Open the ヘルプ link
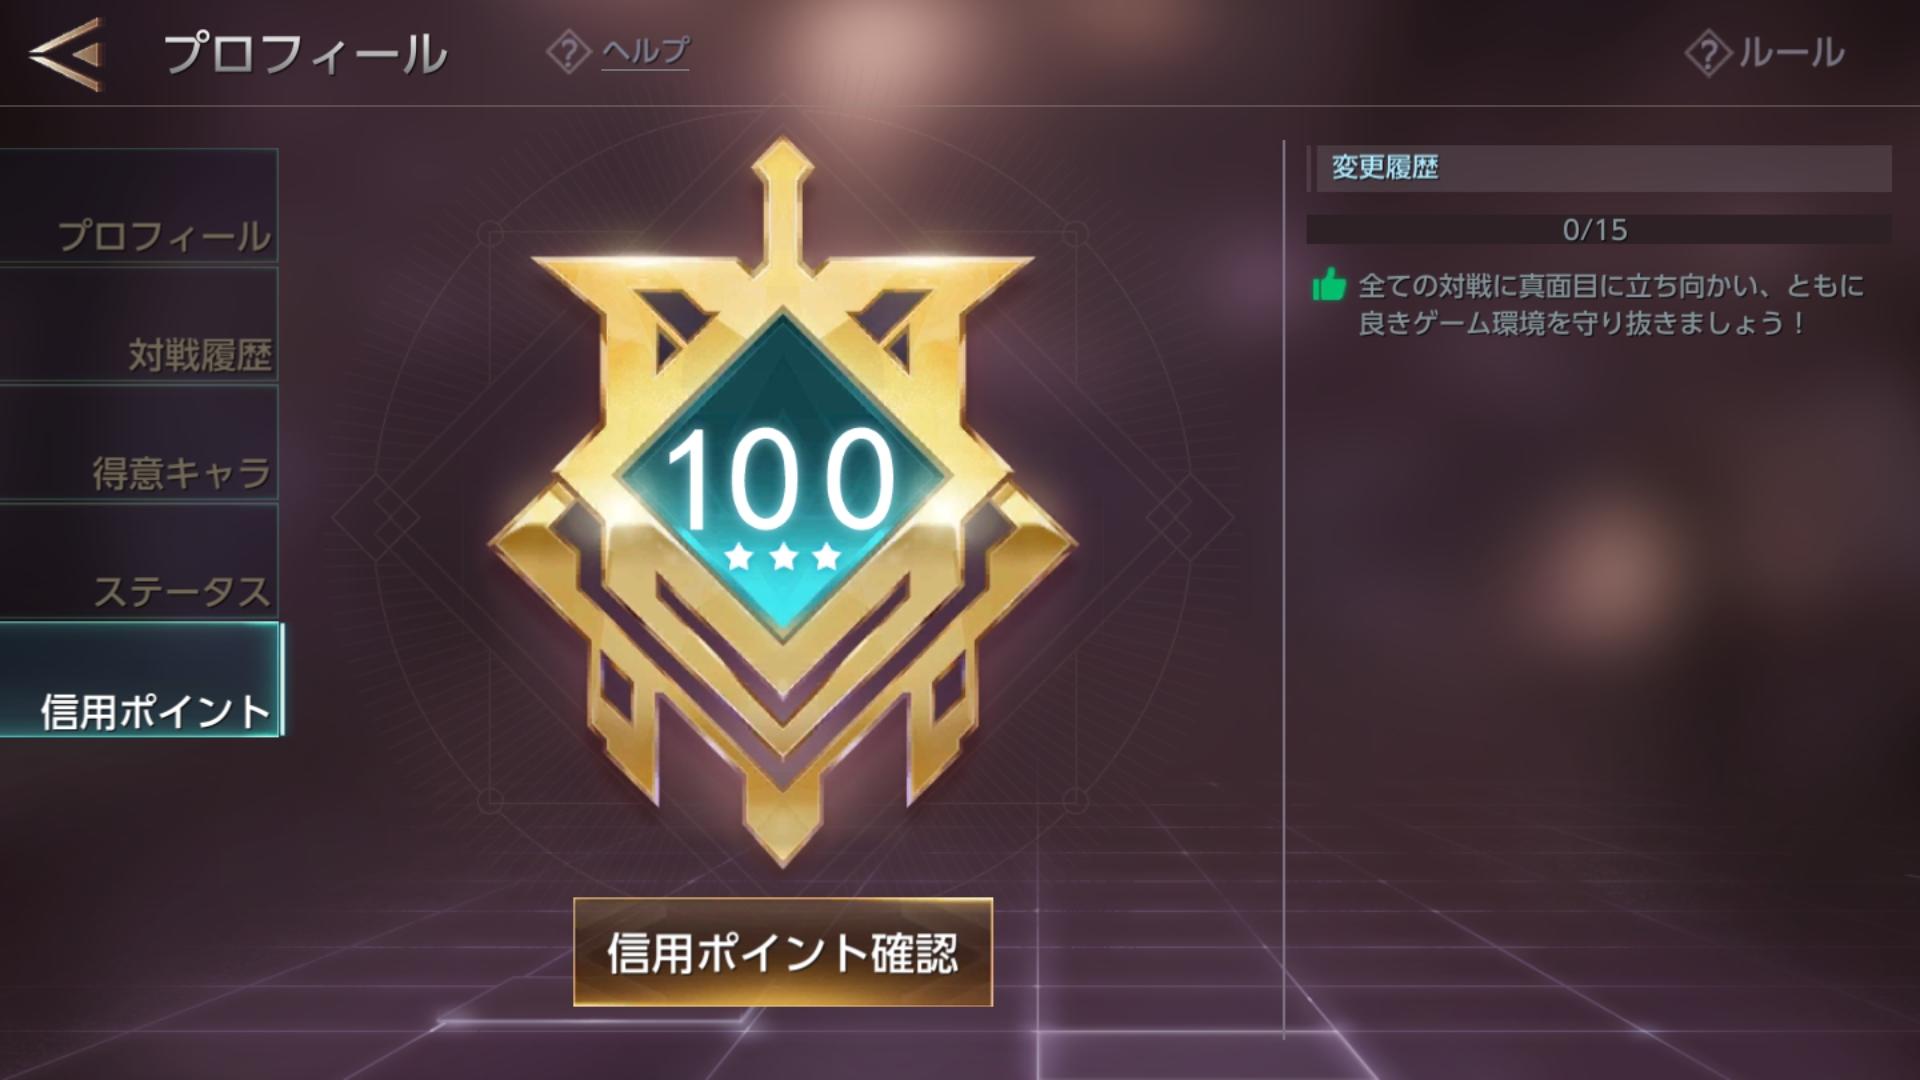 (x=645, y=51)
